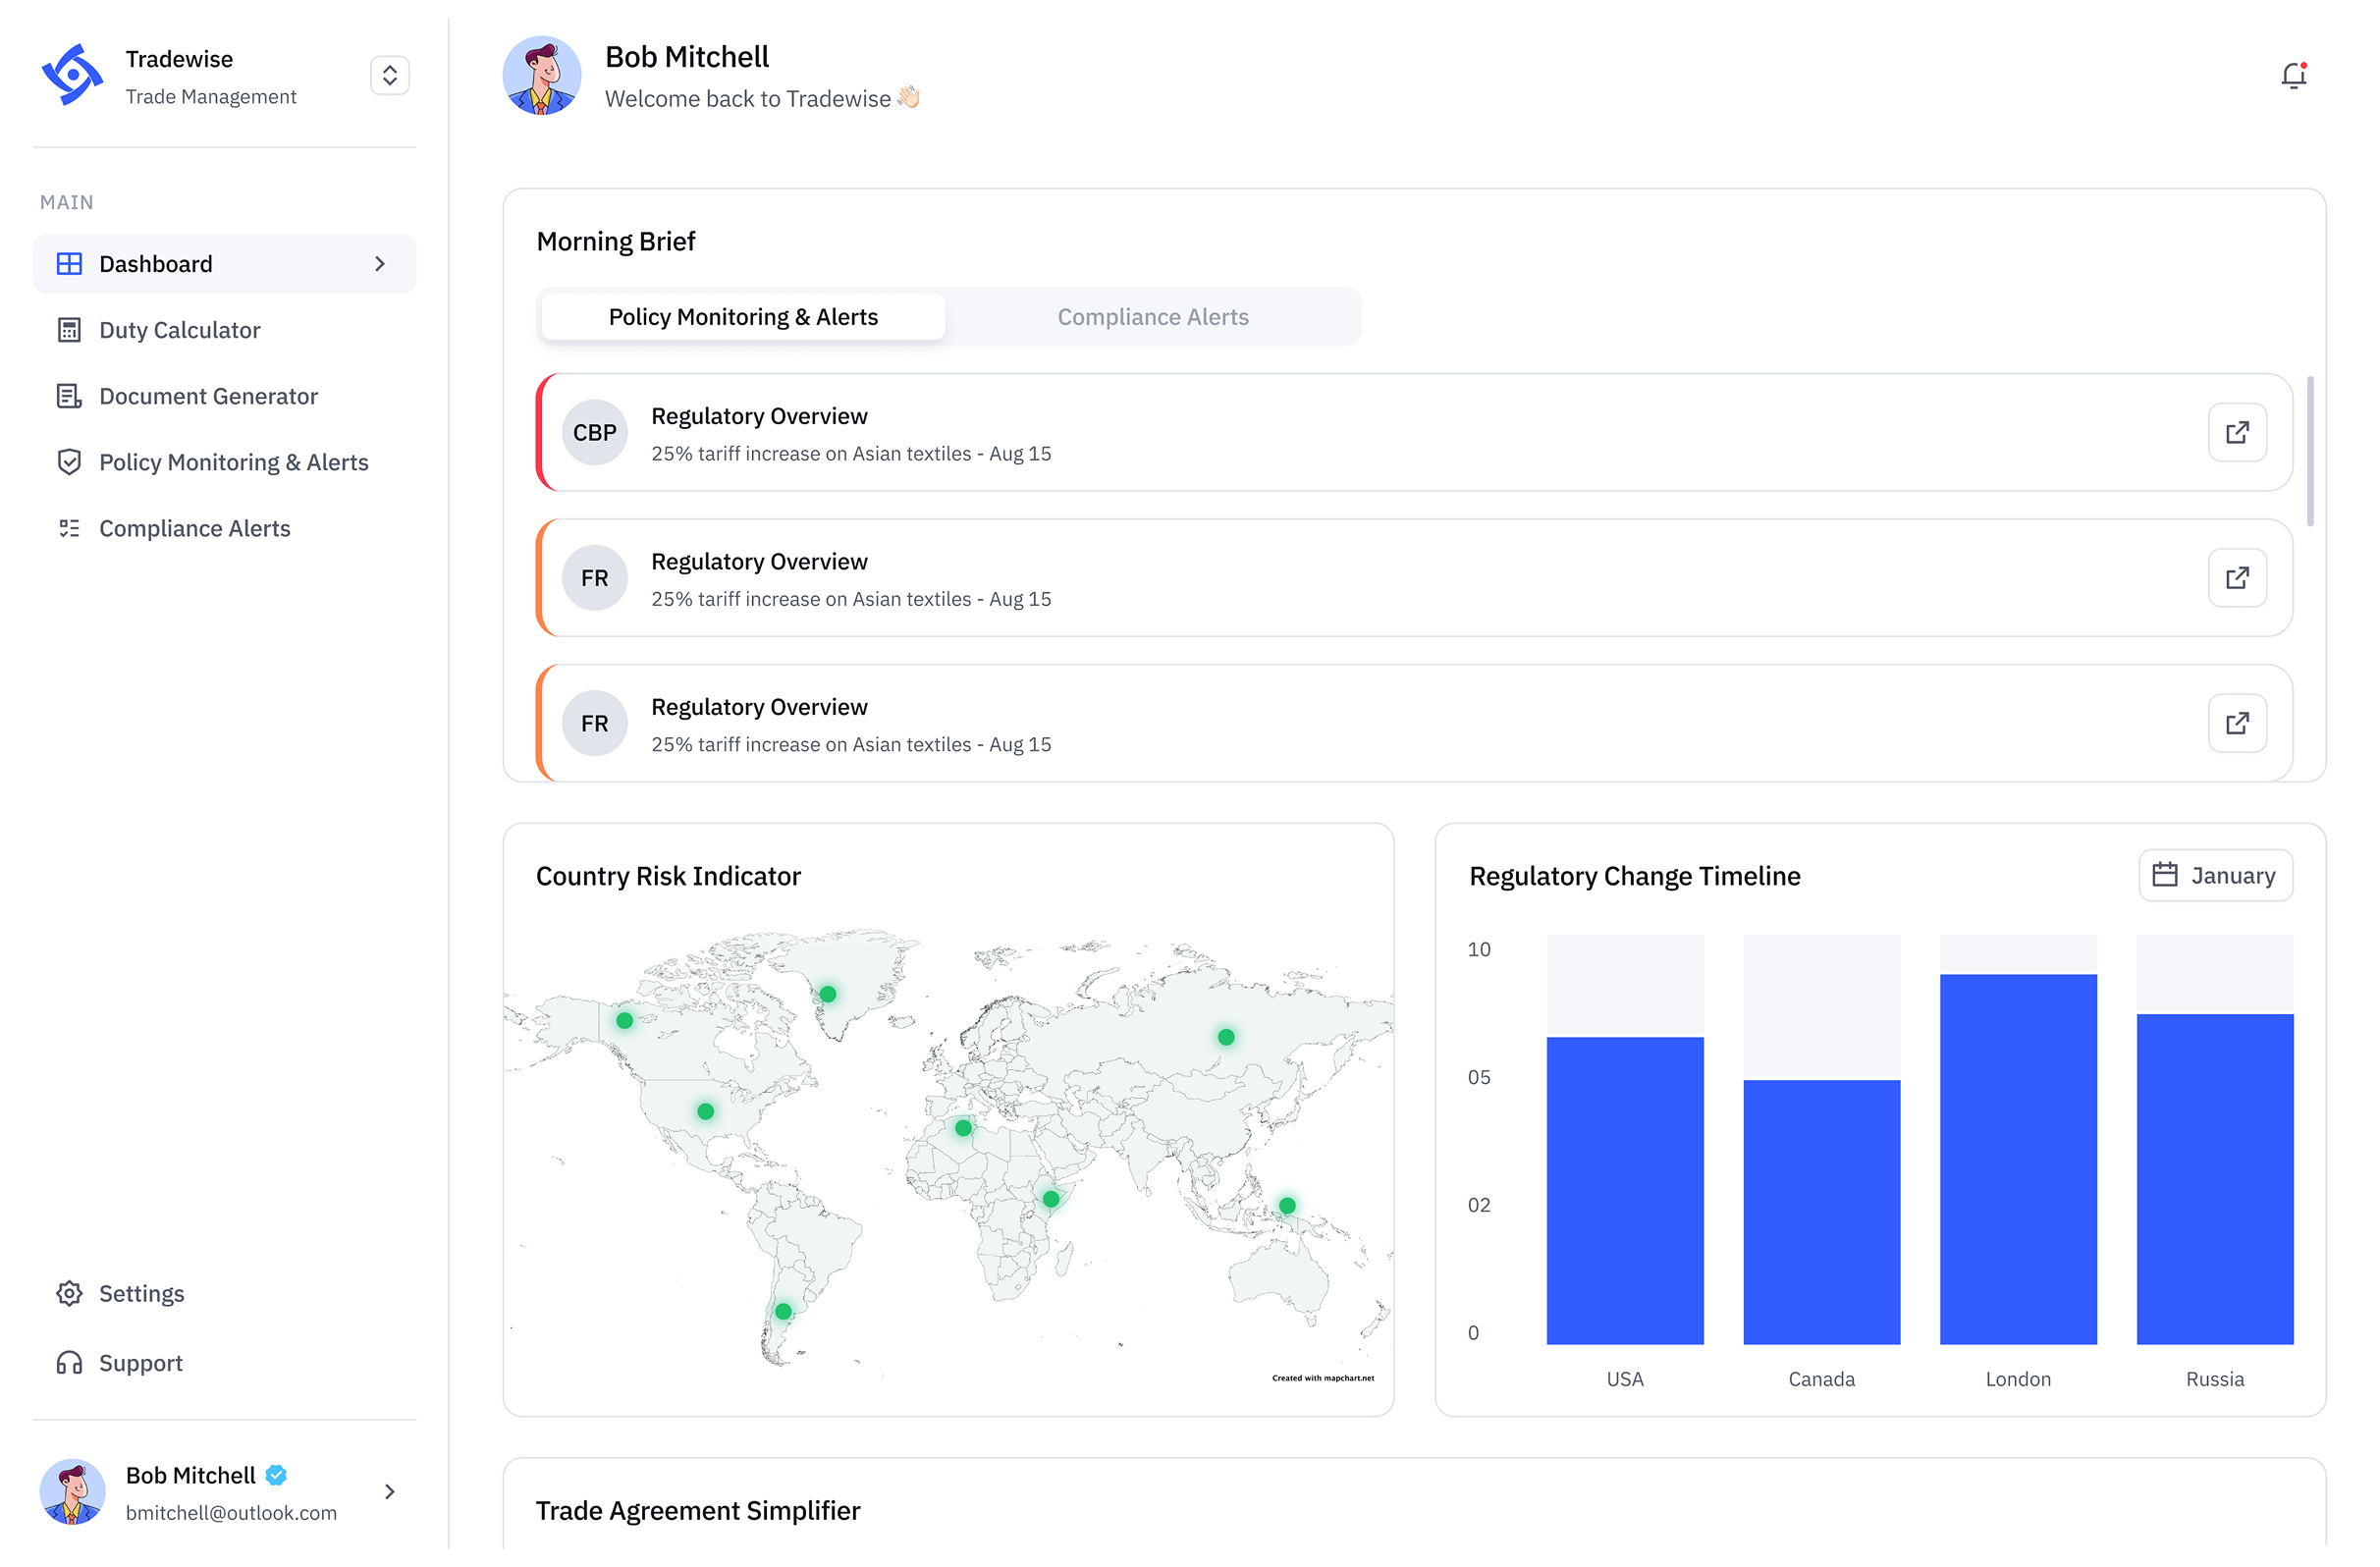The image size is (2380, 1567).
Task: Click the London bar in timeline chart
Action: (2017, 1159)
